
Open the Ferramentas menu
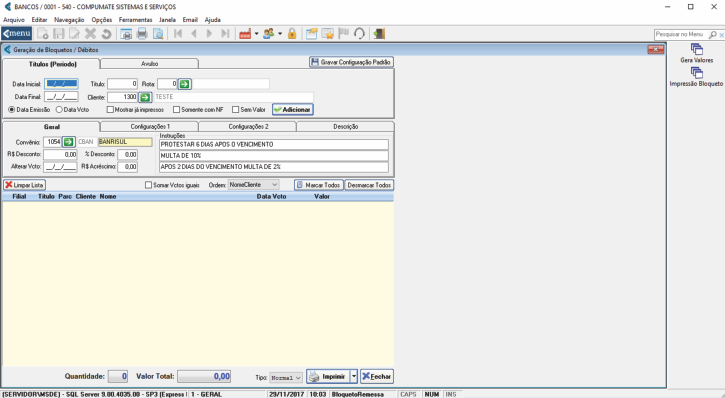(135, 20)
